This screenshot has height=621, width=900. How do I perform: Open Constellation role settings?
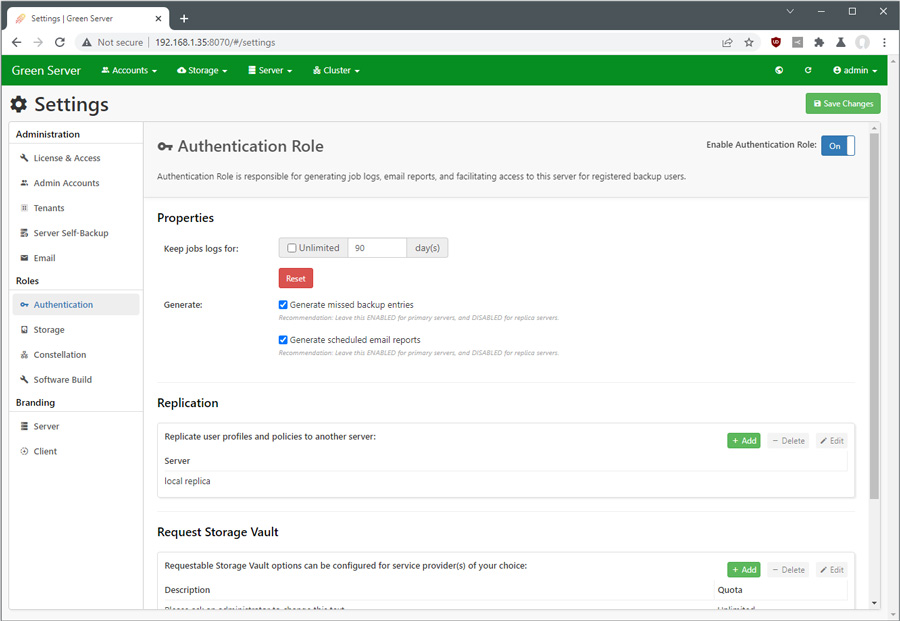76,355
